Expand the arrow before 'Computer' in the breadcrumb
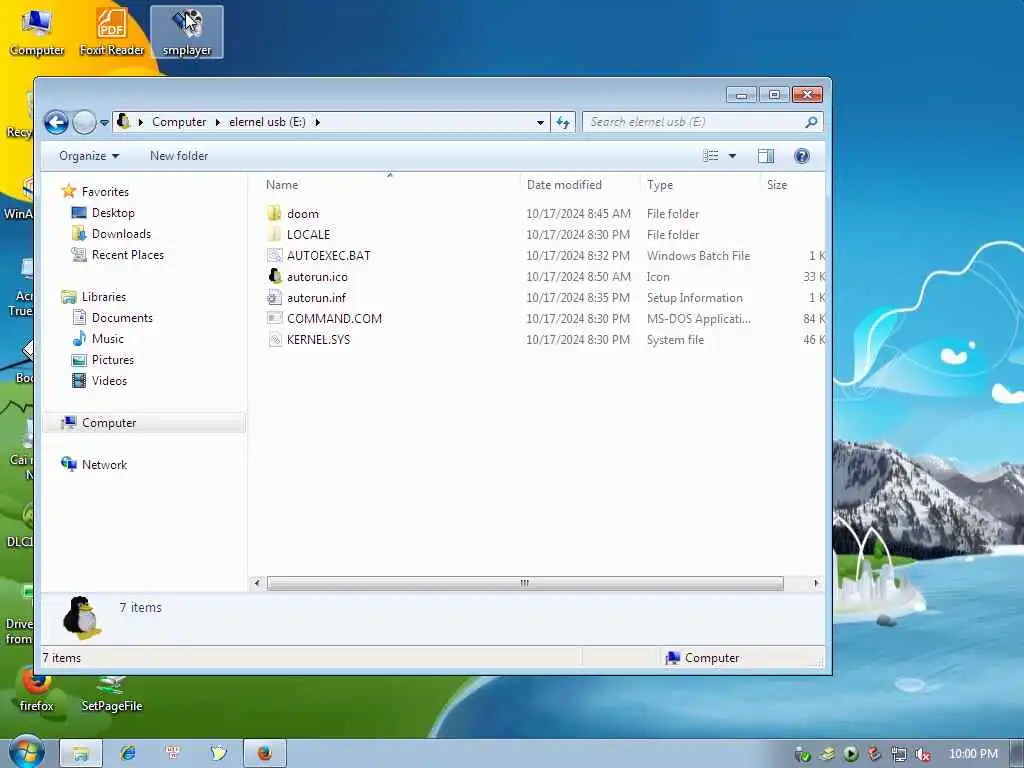This screenshot has width=1024, height=768. click(x=140, y=122)
